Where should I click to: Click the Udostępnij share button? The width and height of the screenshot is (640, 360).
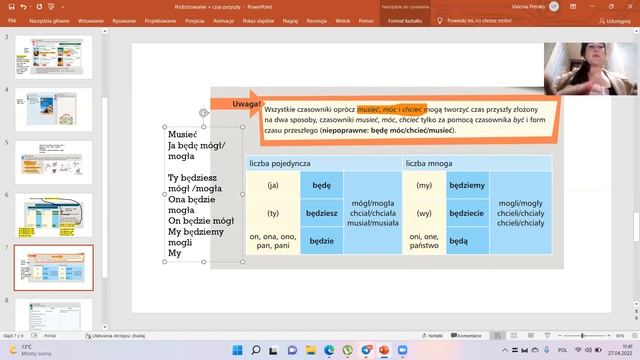coord(615,21)
